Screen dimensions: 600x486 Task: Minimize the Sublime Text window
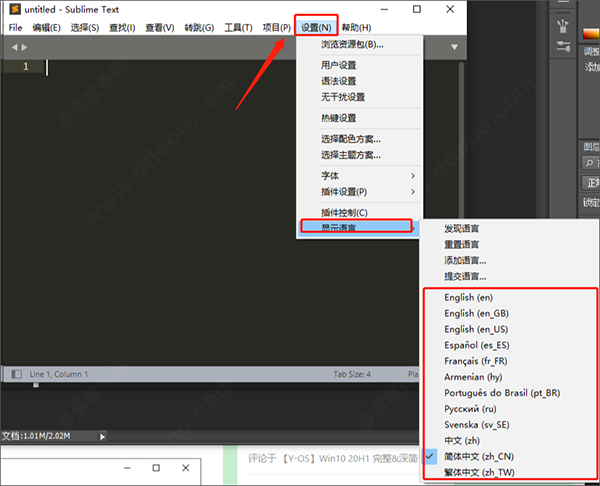pos(384,9)
